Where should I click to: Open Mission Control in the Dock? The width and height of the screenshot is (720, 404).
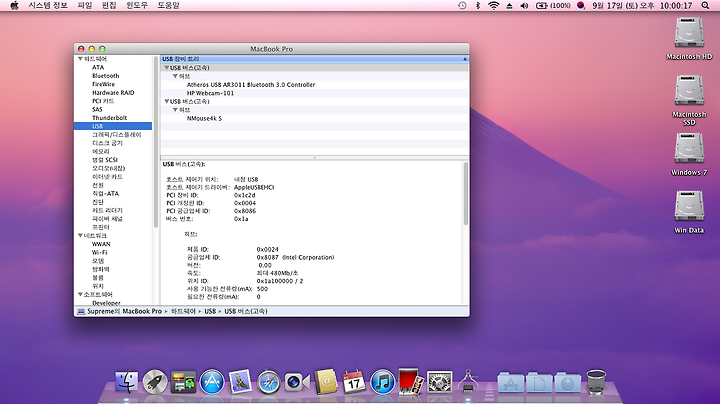[183, 382]
